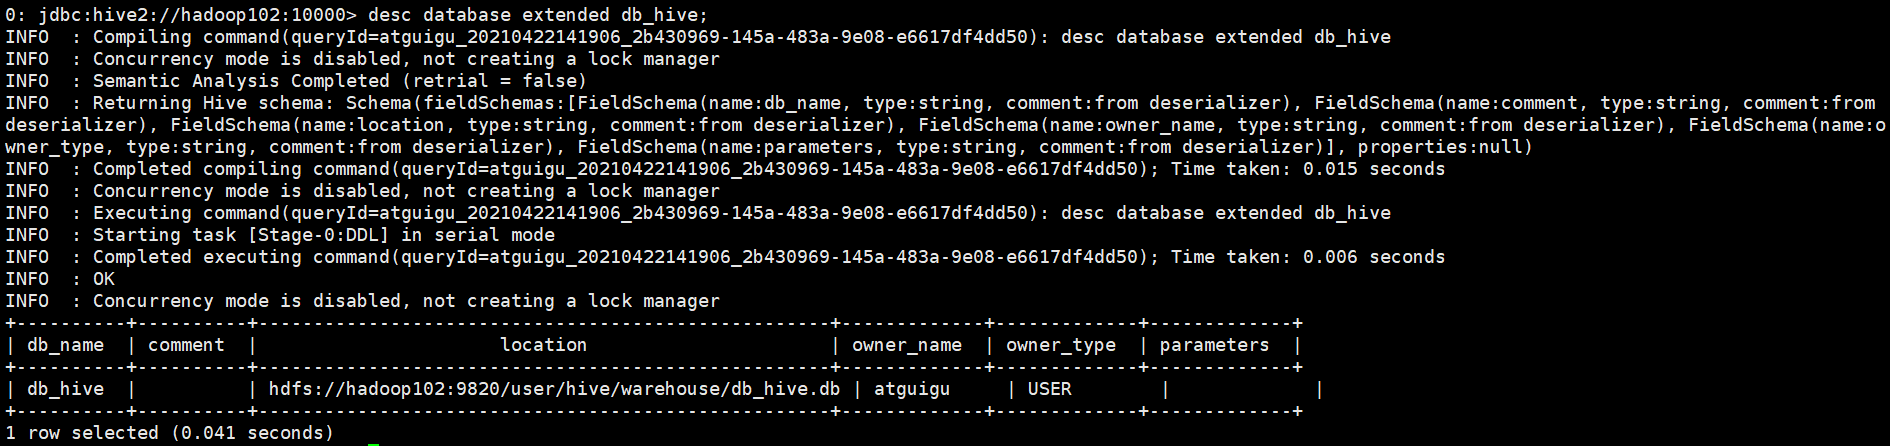This screenshot has height=446, width=1890.
Task: Click the green terminal cursor at bottom
Action: [x=373, y=443]
